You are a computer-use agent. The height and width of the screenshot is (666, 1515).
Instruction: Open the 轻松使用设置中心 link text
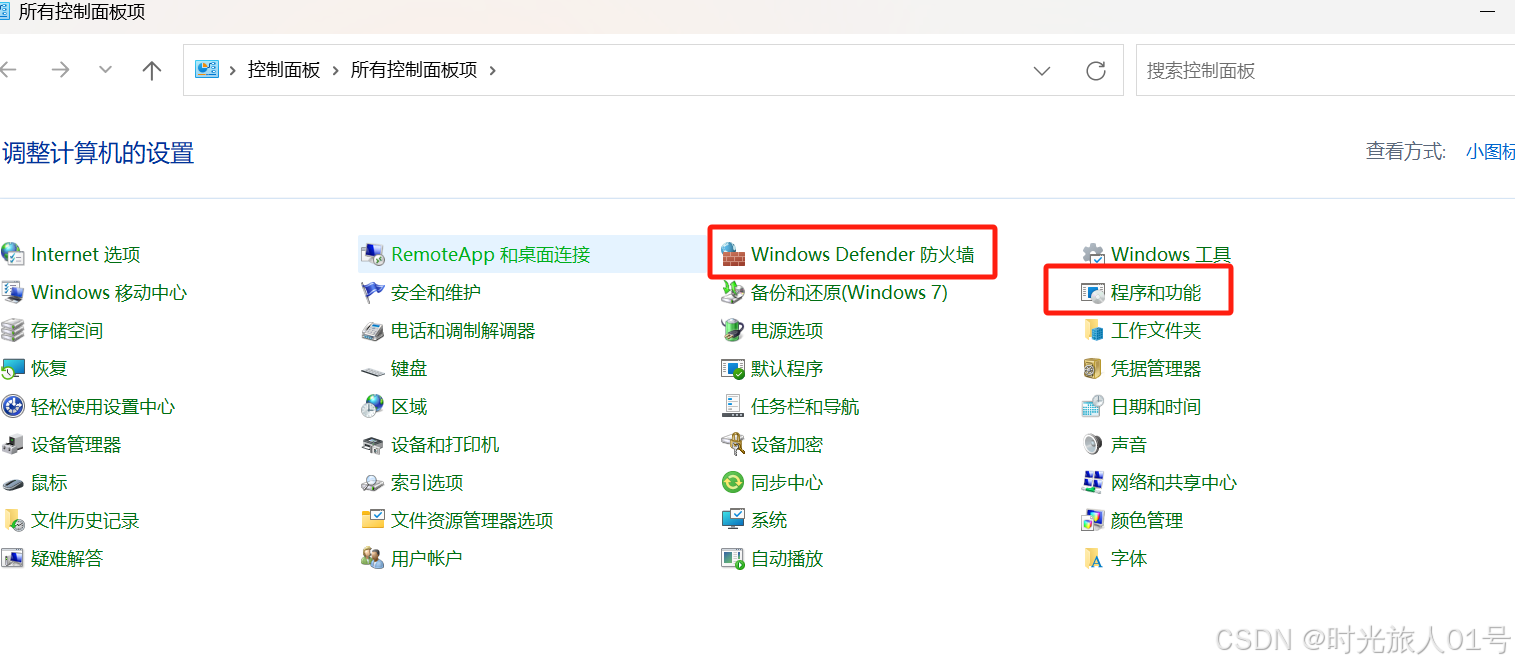(103, 407)
